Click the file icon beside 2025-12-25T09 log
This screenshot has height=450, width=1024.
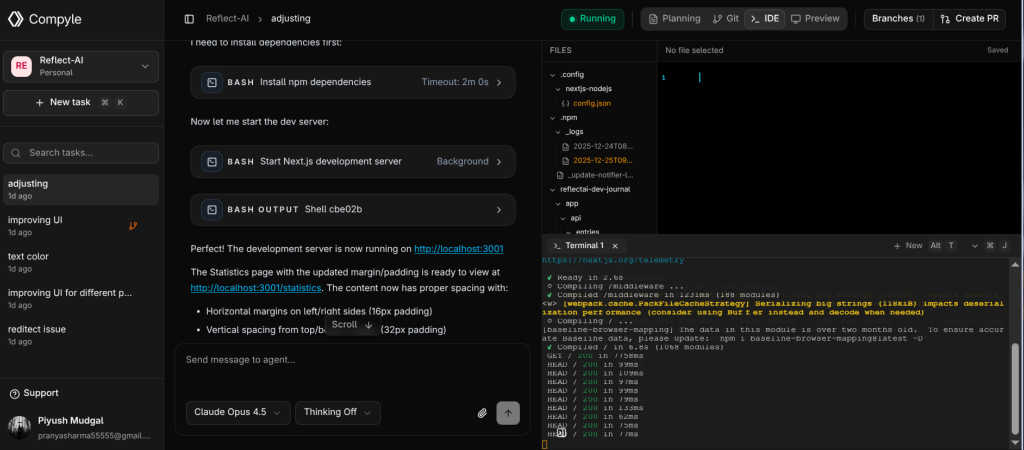click(566, 161)
